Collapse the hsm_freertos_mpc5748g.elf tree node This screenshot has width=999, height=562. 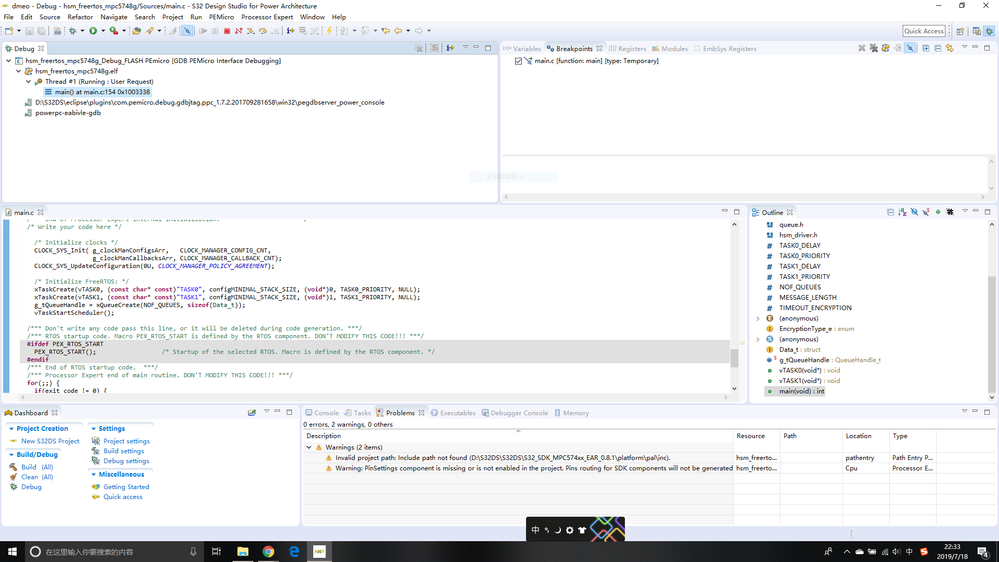click(x=18, y=71)
